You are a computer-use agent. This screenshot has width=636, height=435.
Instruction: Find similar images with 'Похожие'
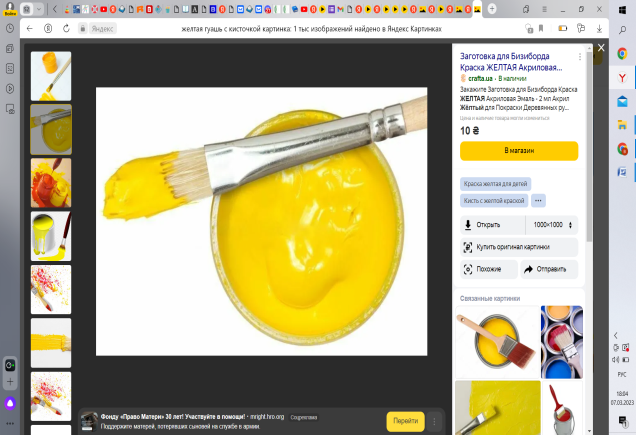[x=489, y=269]
